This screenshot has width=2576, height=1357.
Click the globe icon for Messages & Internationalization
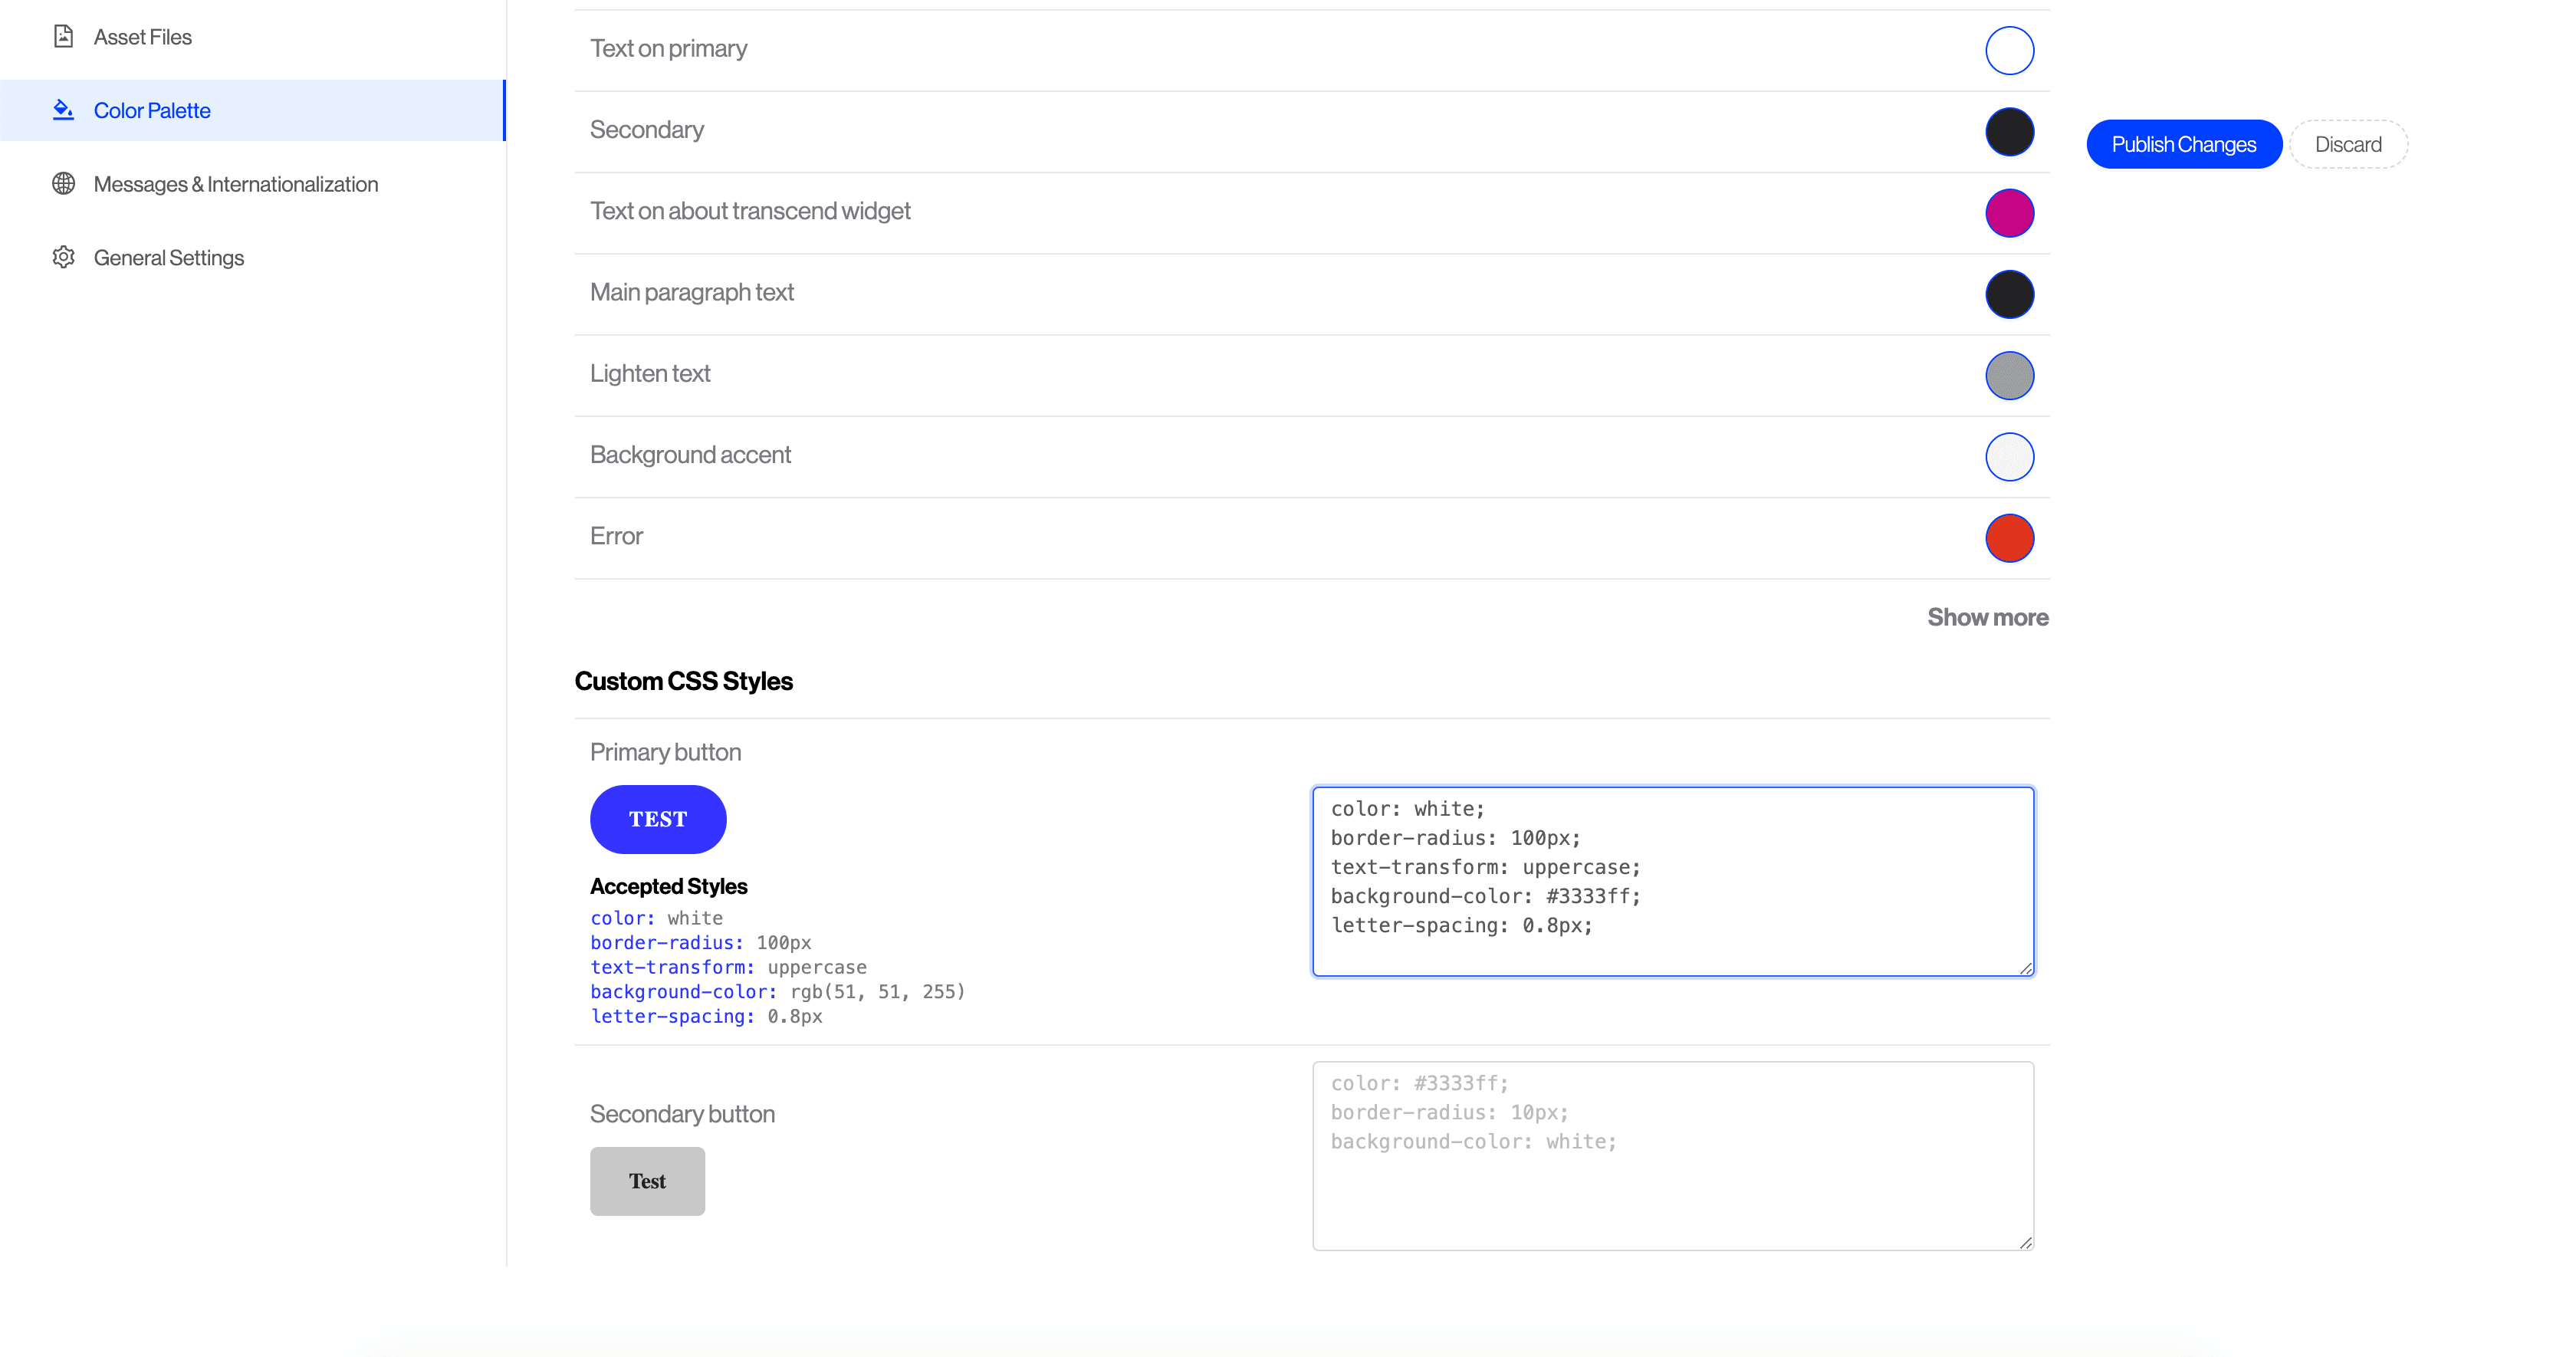point(63,184)
